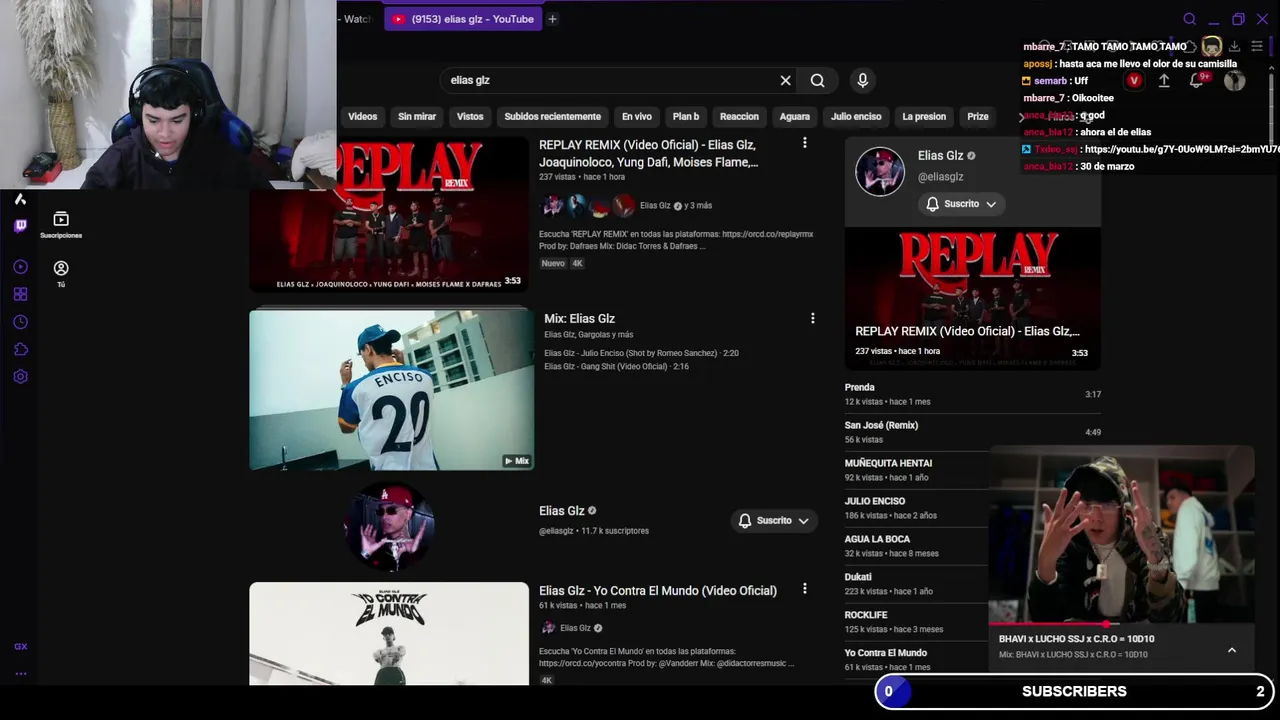The image size is (1280, 720).
Task: Open San José (Remix) in the video list
Action: click(x=973, y=432)
